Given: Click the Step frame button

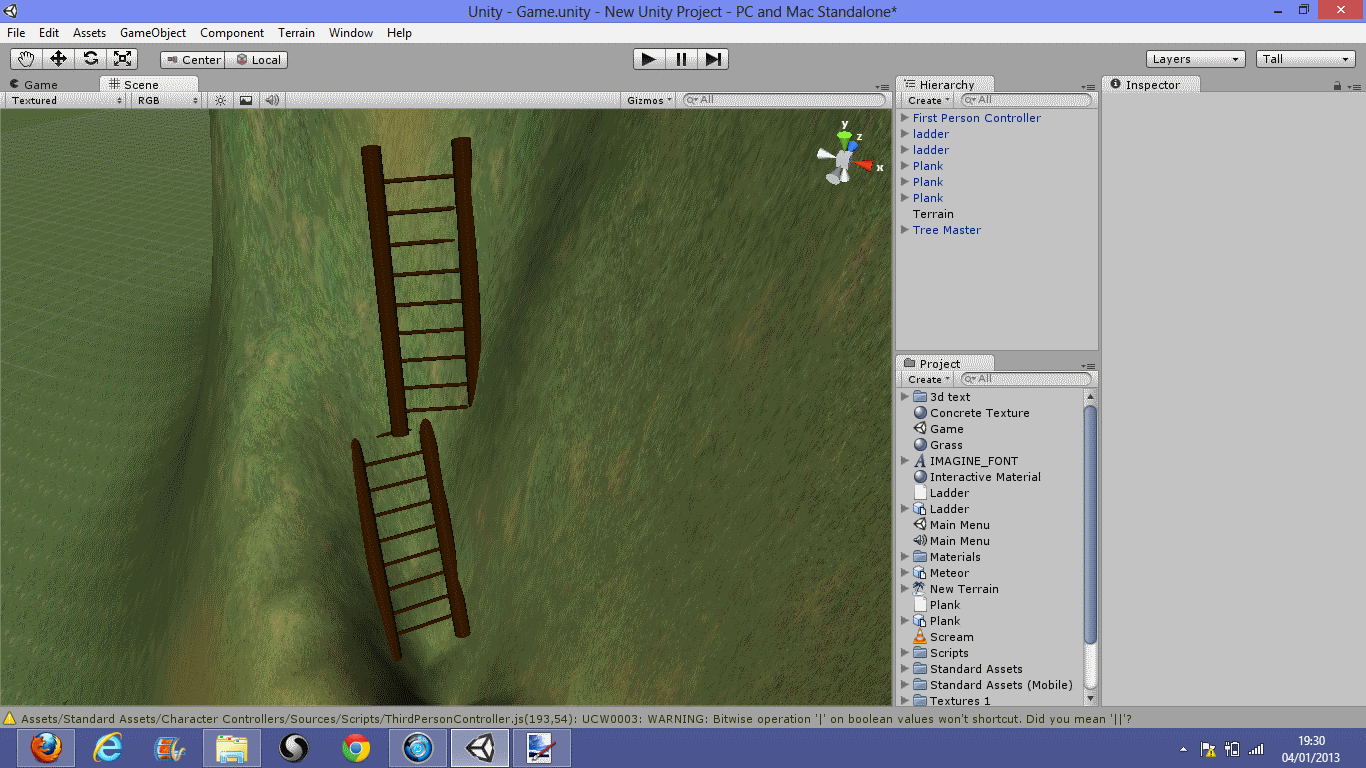Looking at the screenshot, I should click(x=712, y=59).
